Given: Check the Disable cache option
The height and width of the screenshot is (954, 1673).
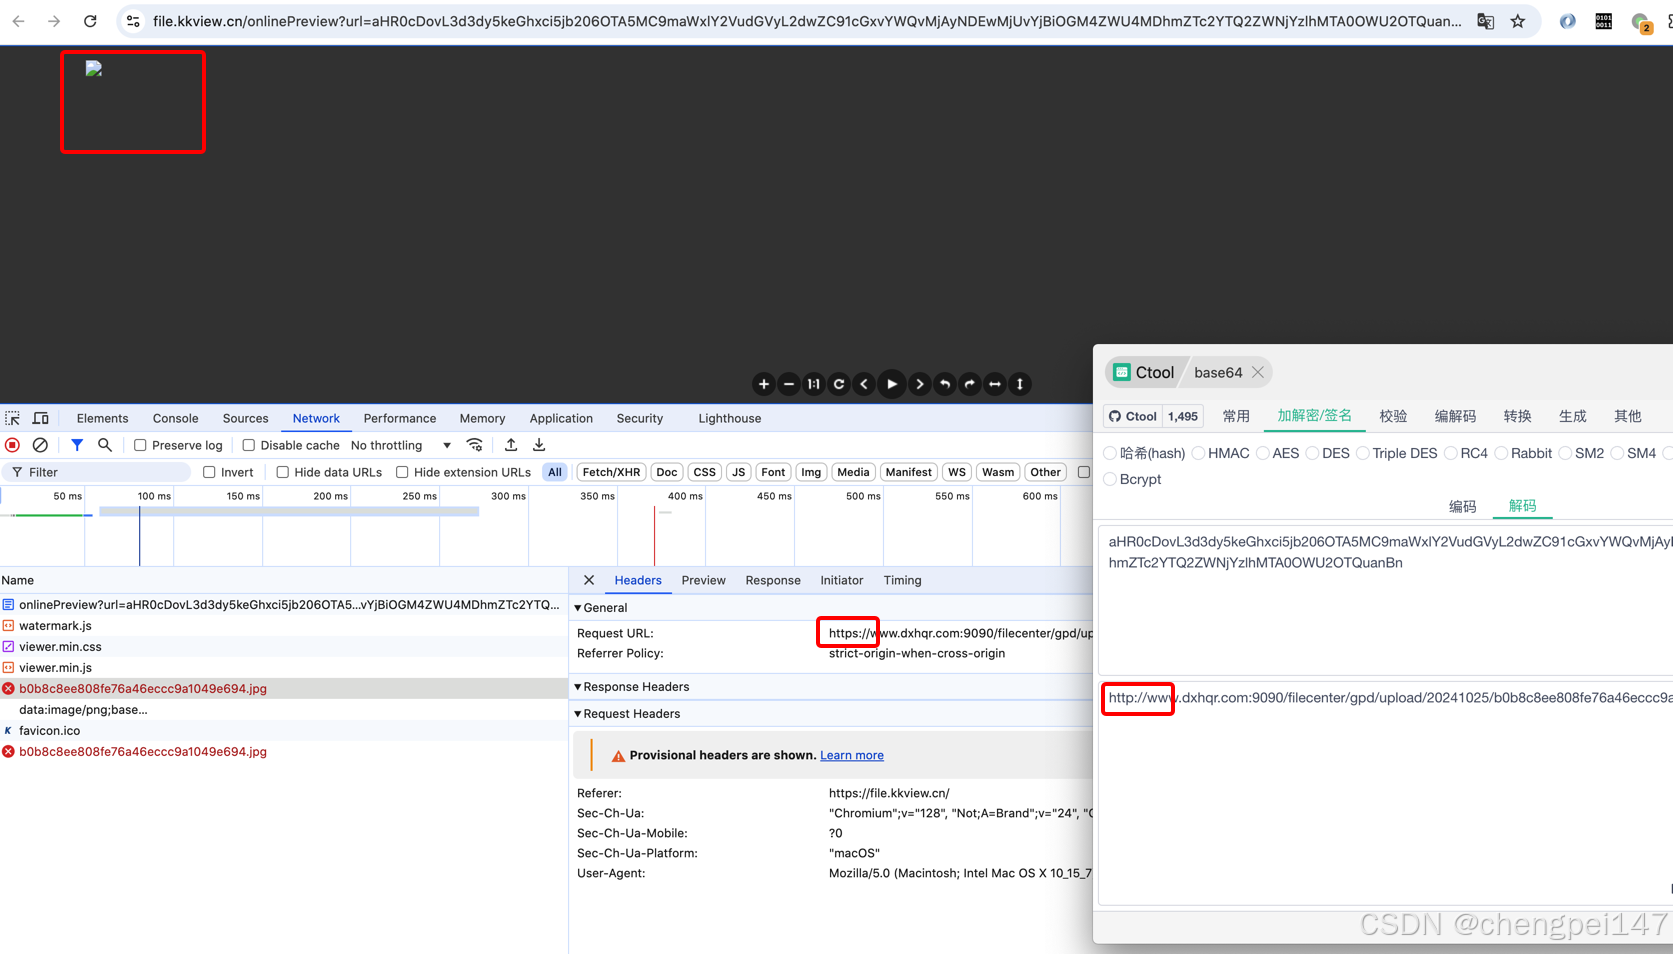Looking at the screenshot, I should pos(248,445).
